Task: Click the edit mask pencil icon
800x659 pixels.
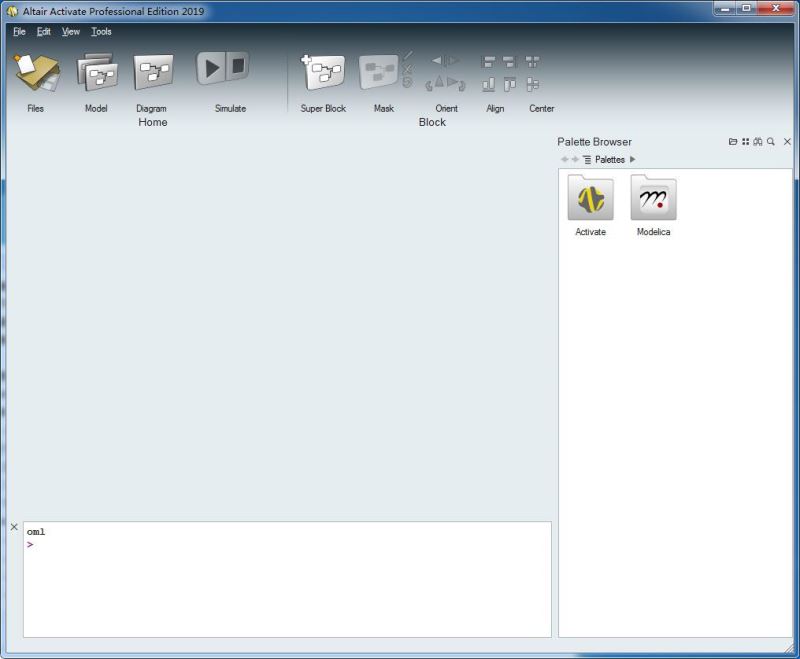Action: (x=408, y=56)
